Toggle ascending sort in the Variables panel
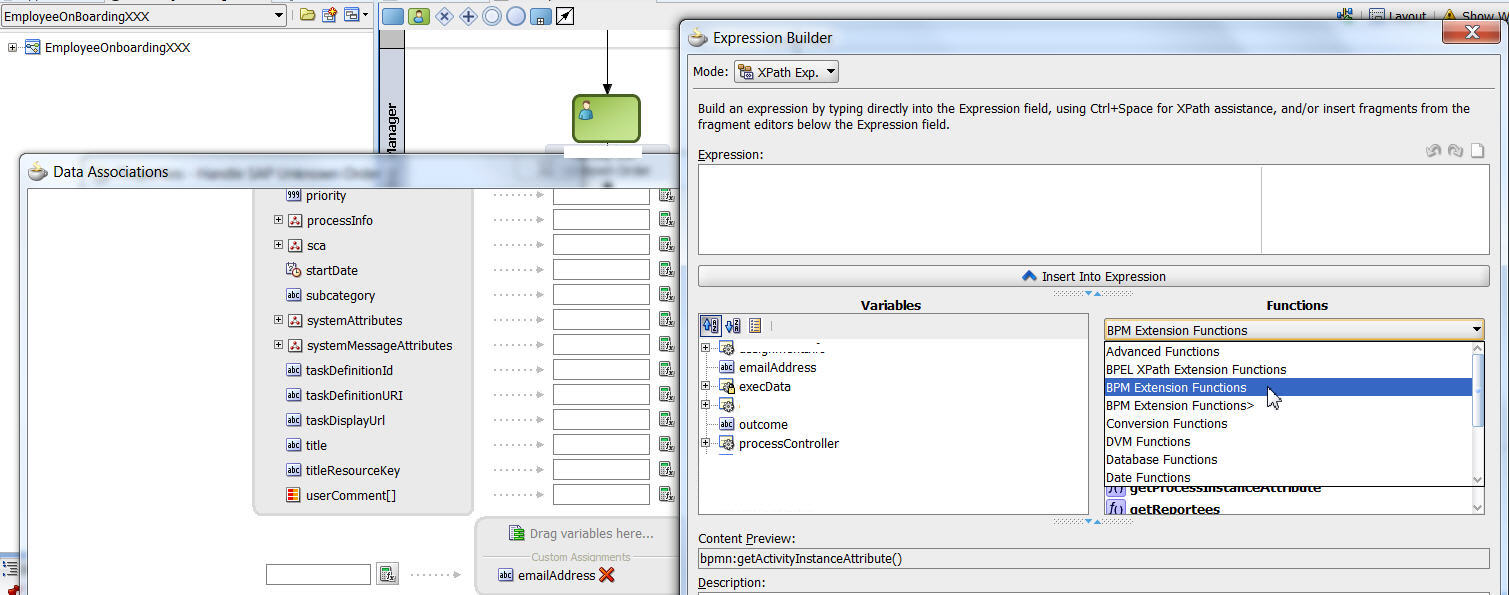Viewport: 1509px width, 595px height. [710, 324]
